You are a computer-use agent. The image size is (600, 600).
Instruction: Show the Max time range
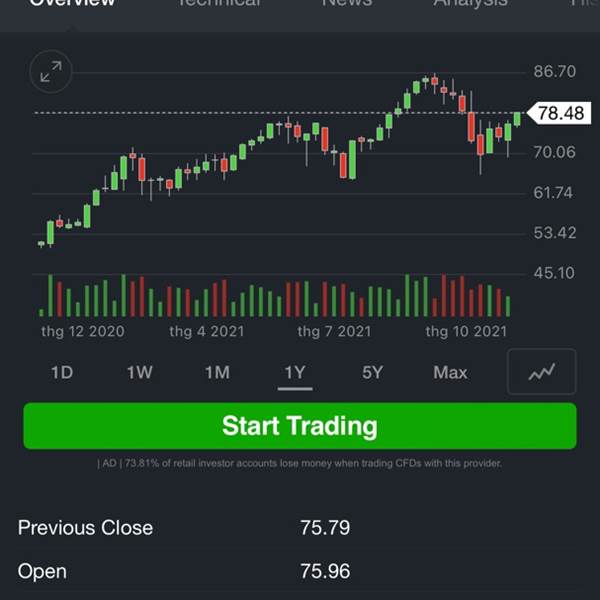(450, 372)
